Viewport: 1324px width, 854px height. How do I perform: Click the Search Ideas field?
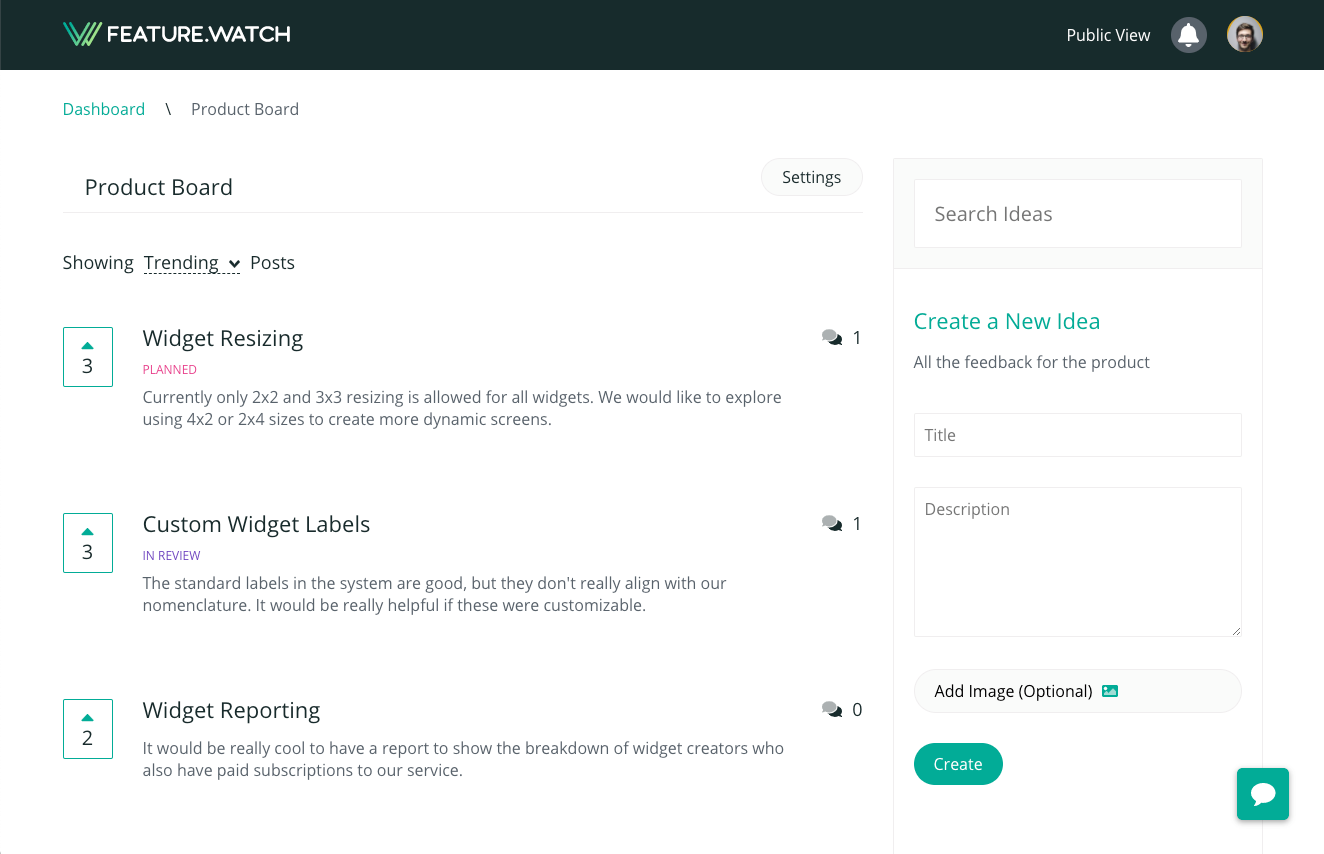[x=1077, y=213]
